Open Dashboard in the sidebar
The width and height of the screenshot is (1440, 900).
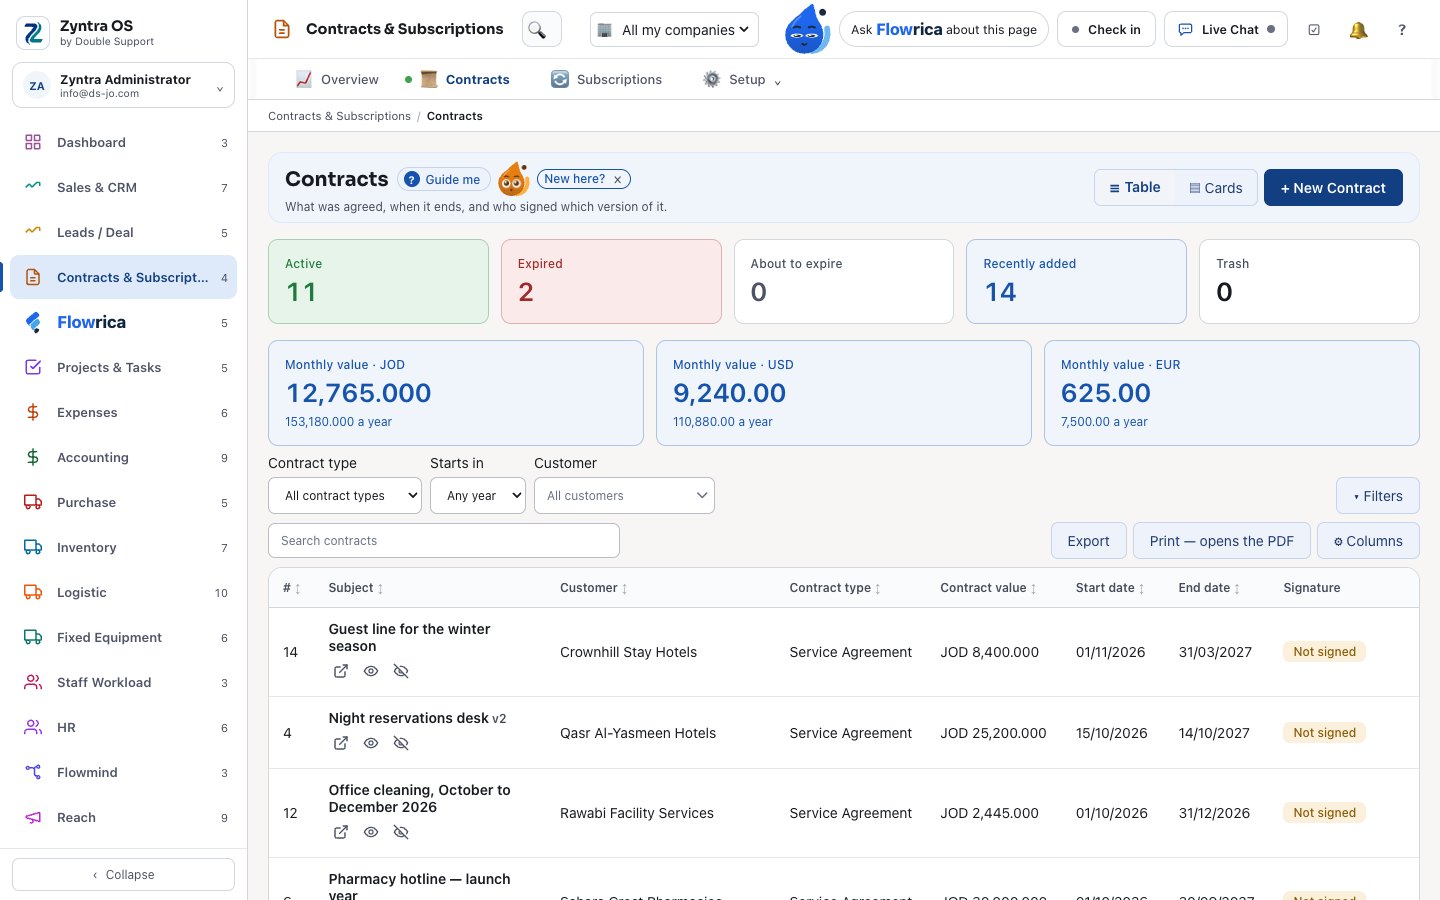pyautogui.click(x=124, y=142)
